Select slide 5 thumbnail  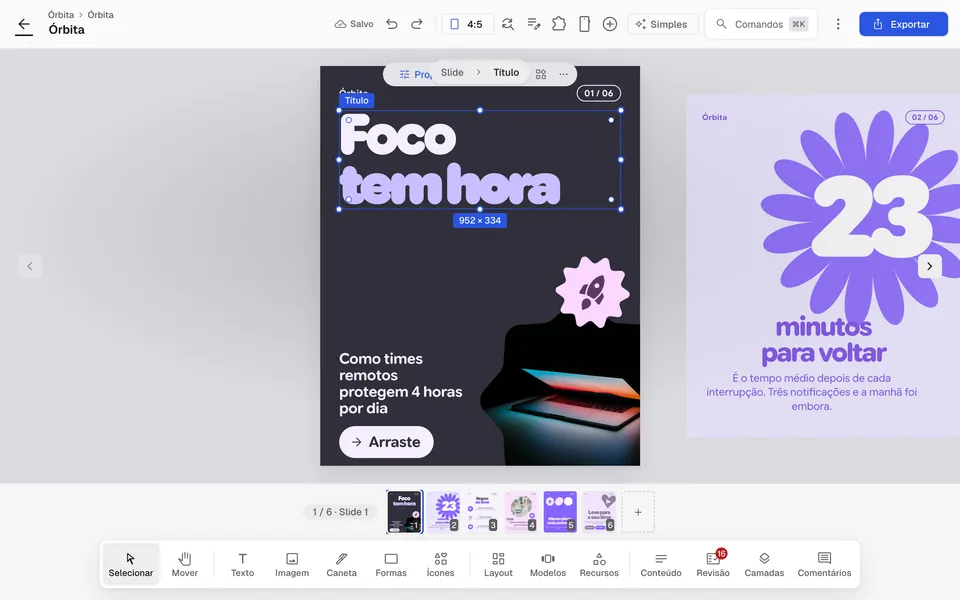coord(560,512)
